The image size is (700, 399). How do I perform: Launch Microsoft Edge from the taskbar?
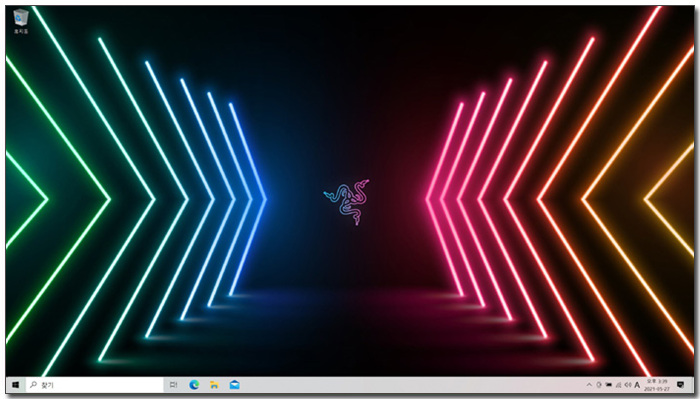click(x=194, y=385)
